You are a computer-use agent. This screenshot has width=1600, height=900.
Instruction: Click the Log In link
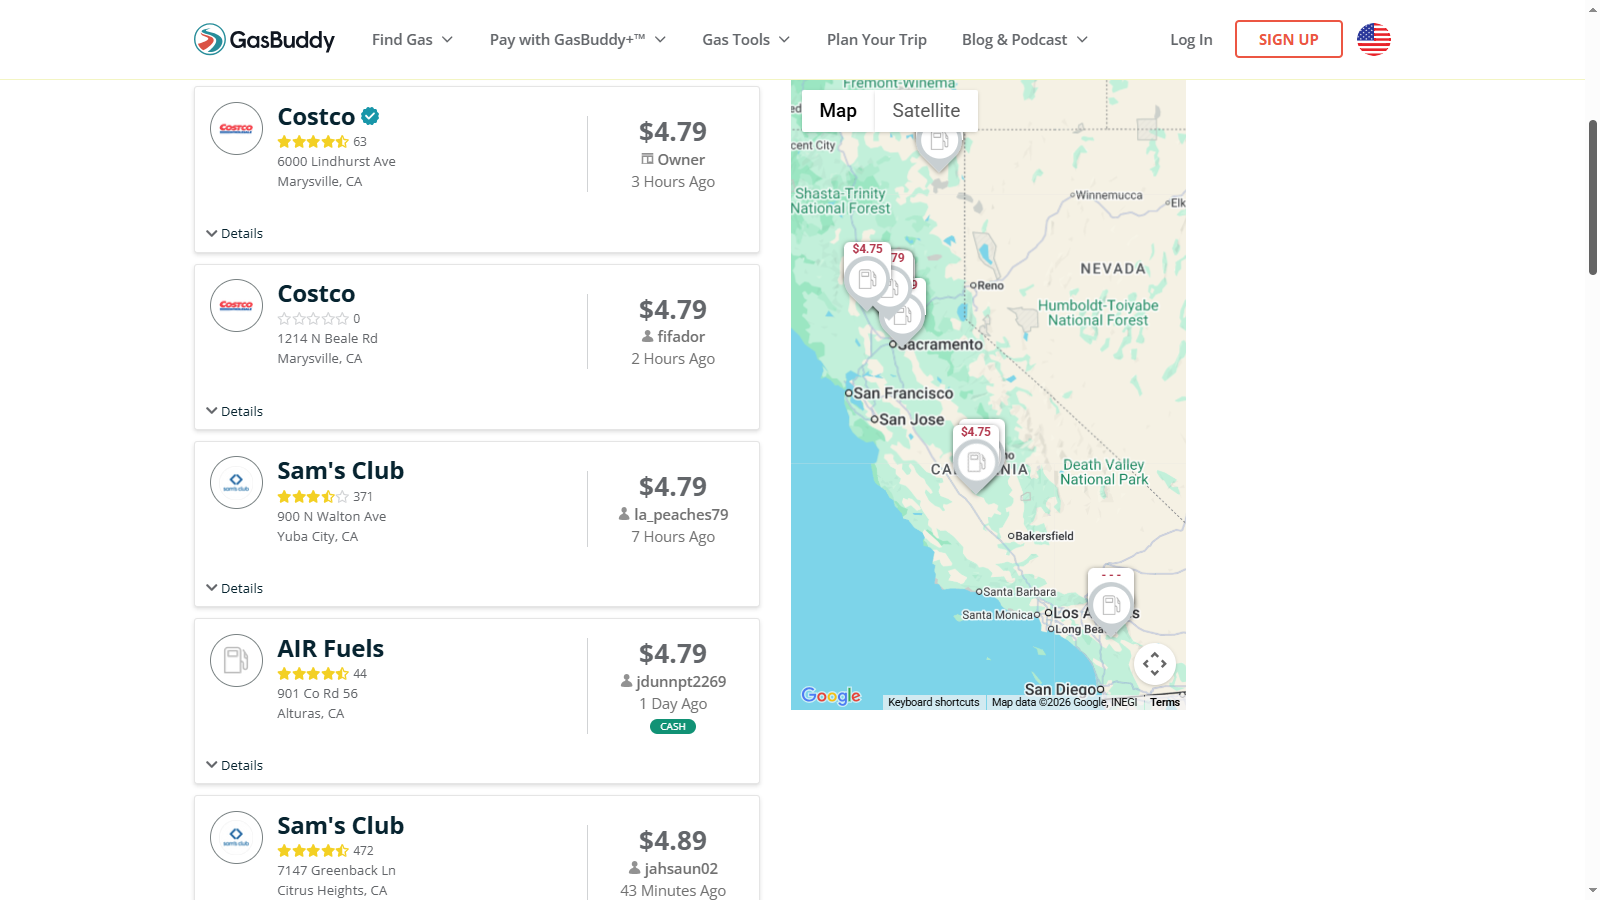pos(1191,40)
